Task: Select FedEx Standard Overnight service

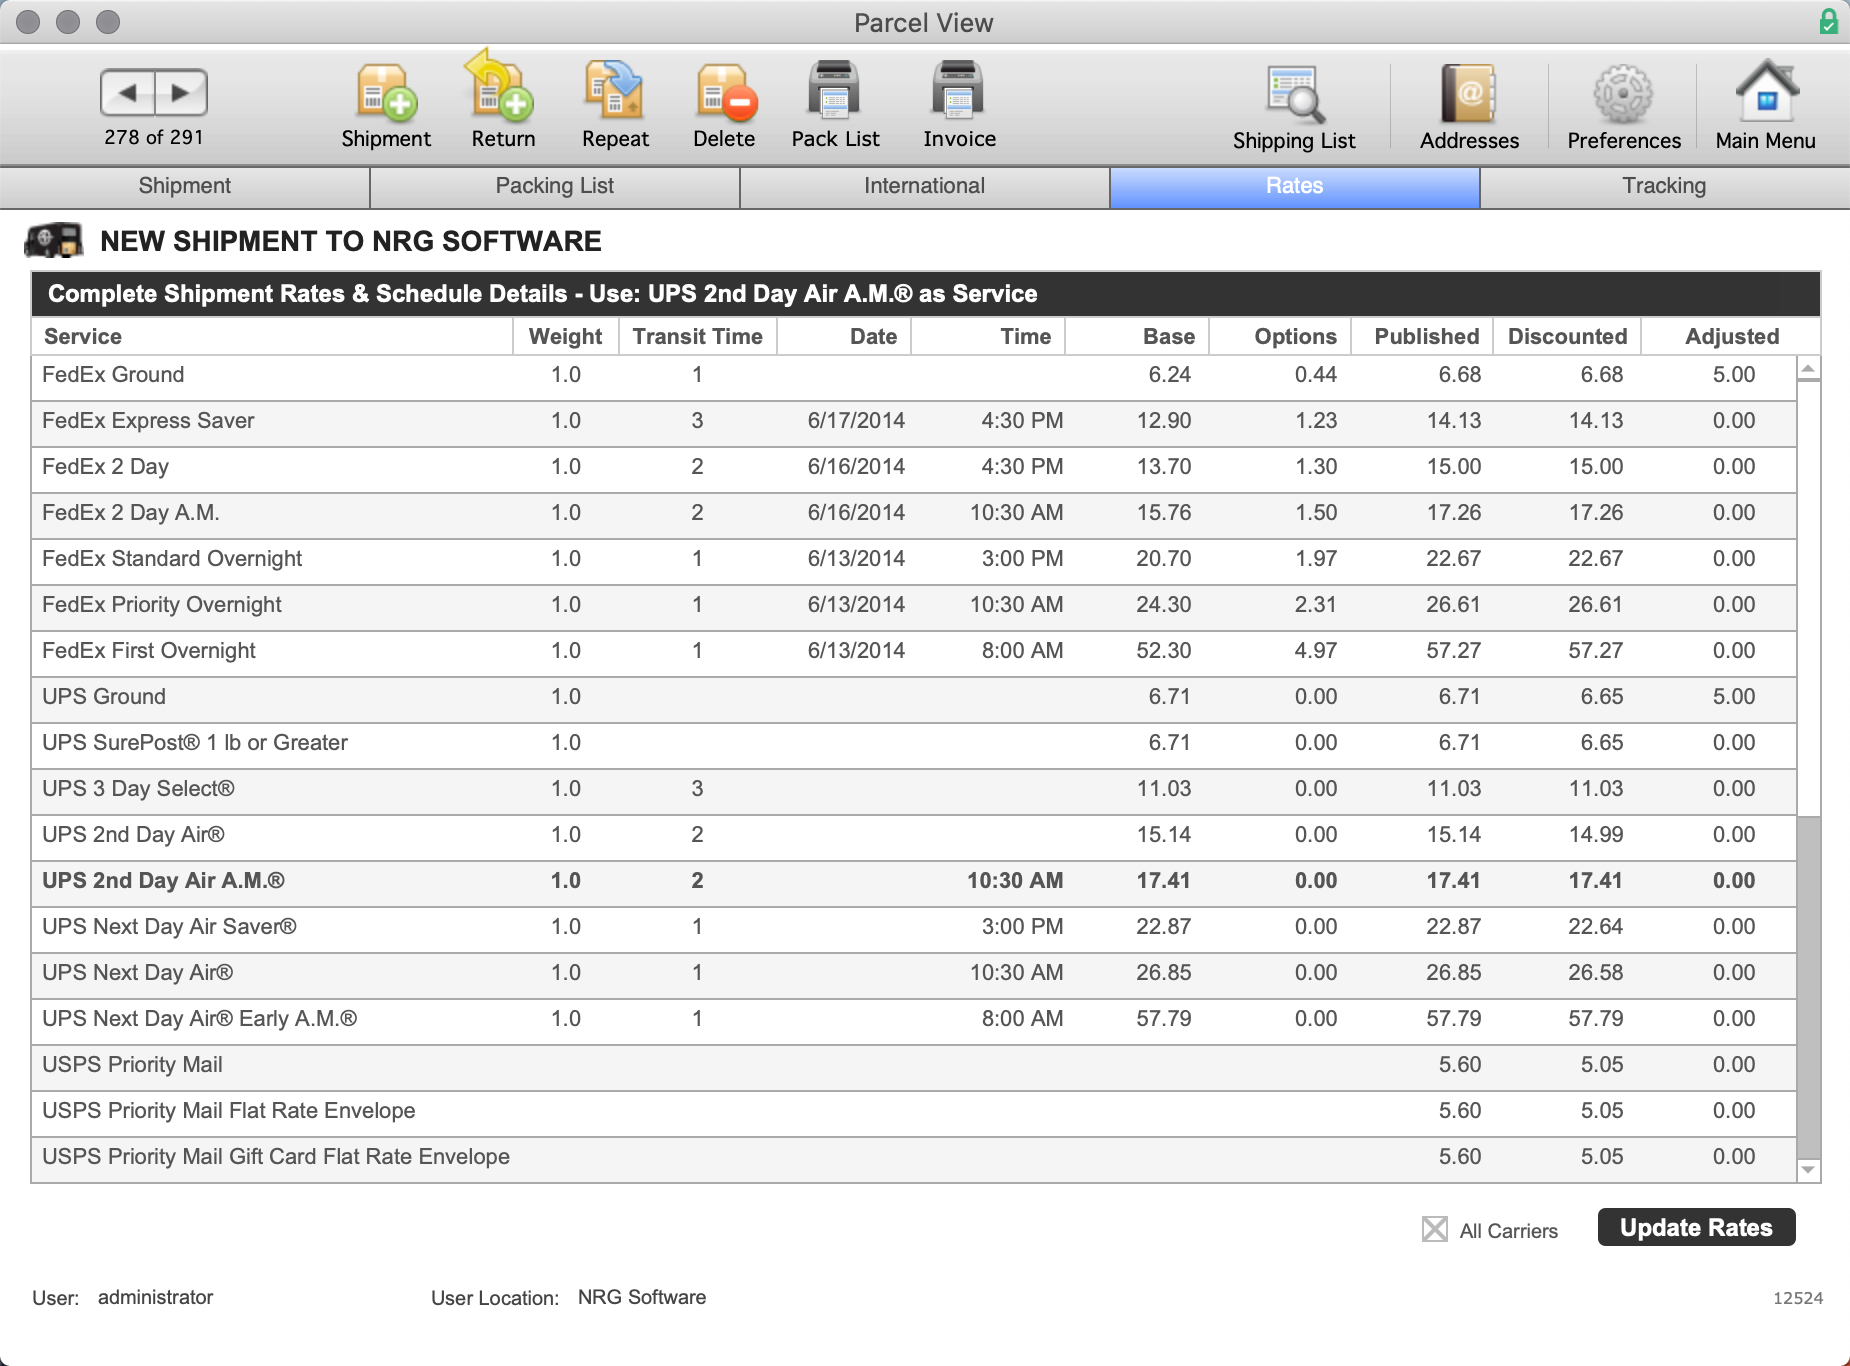Action: tap(914, 560)
